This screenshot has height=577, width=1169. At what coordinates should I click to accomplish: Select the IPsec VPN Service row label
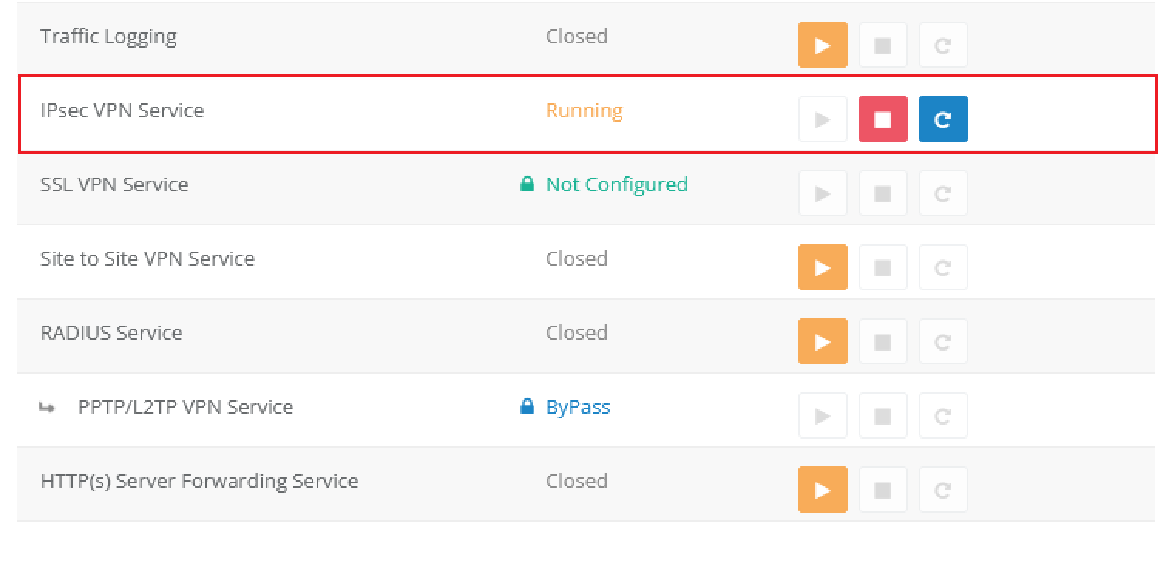[x=122, y=110]
